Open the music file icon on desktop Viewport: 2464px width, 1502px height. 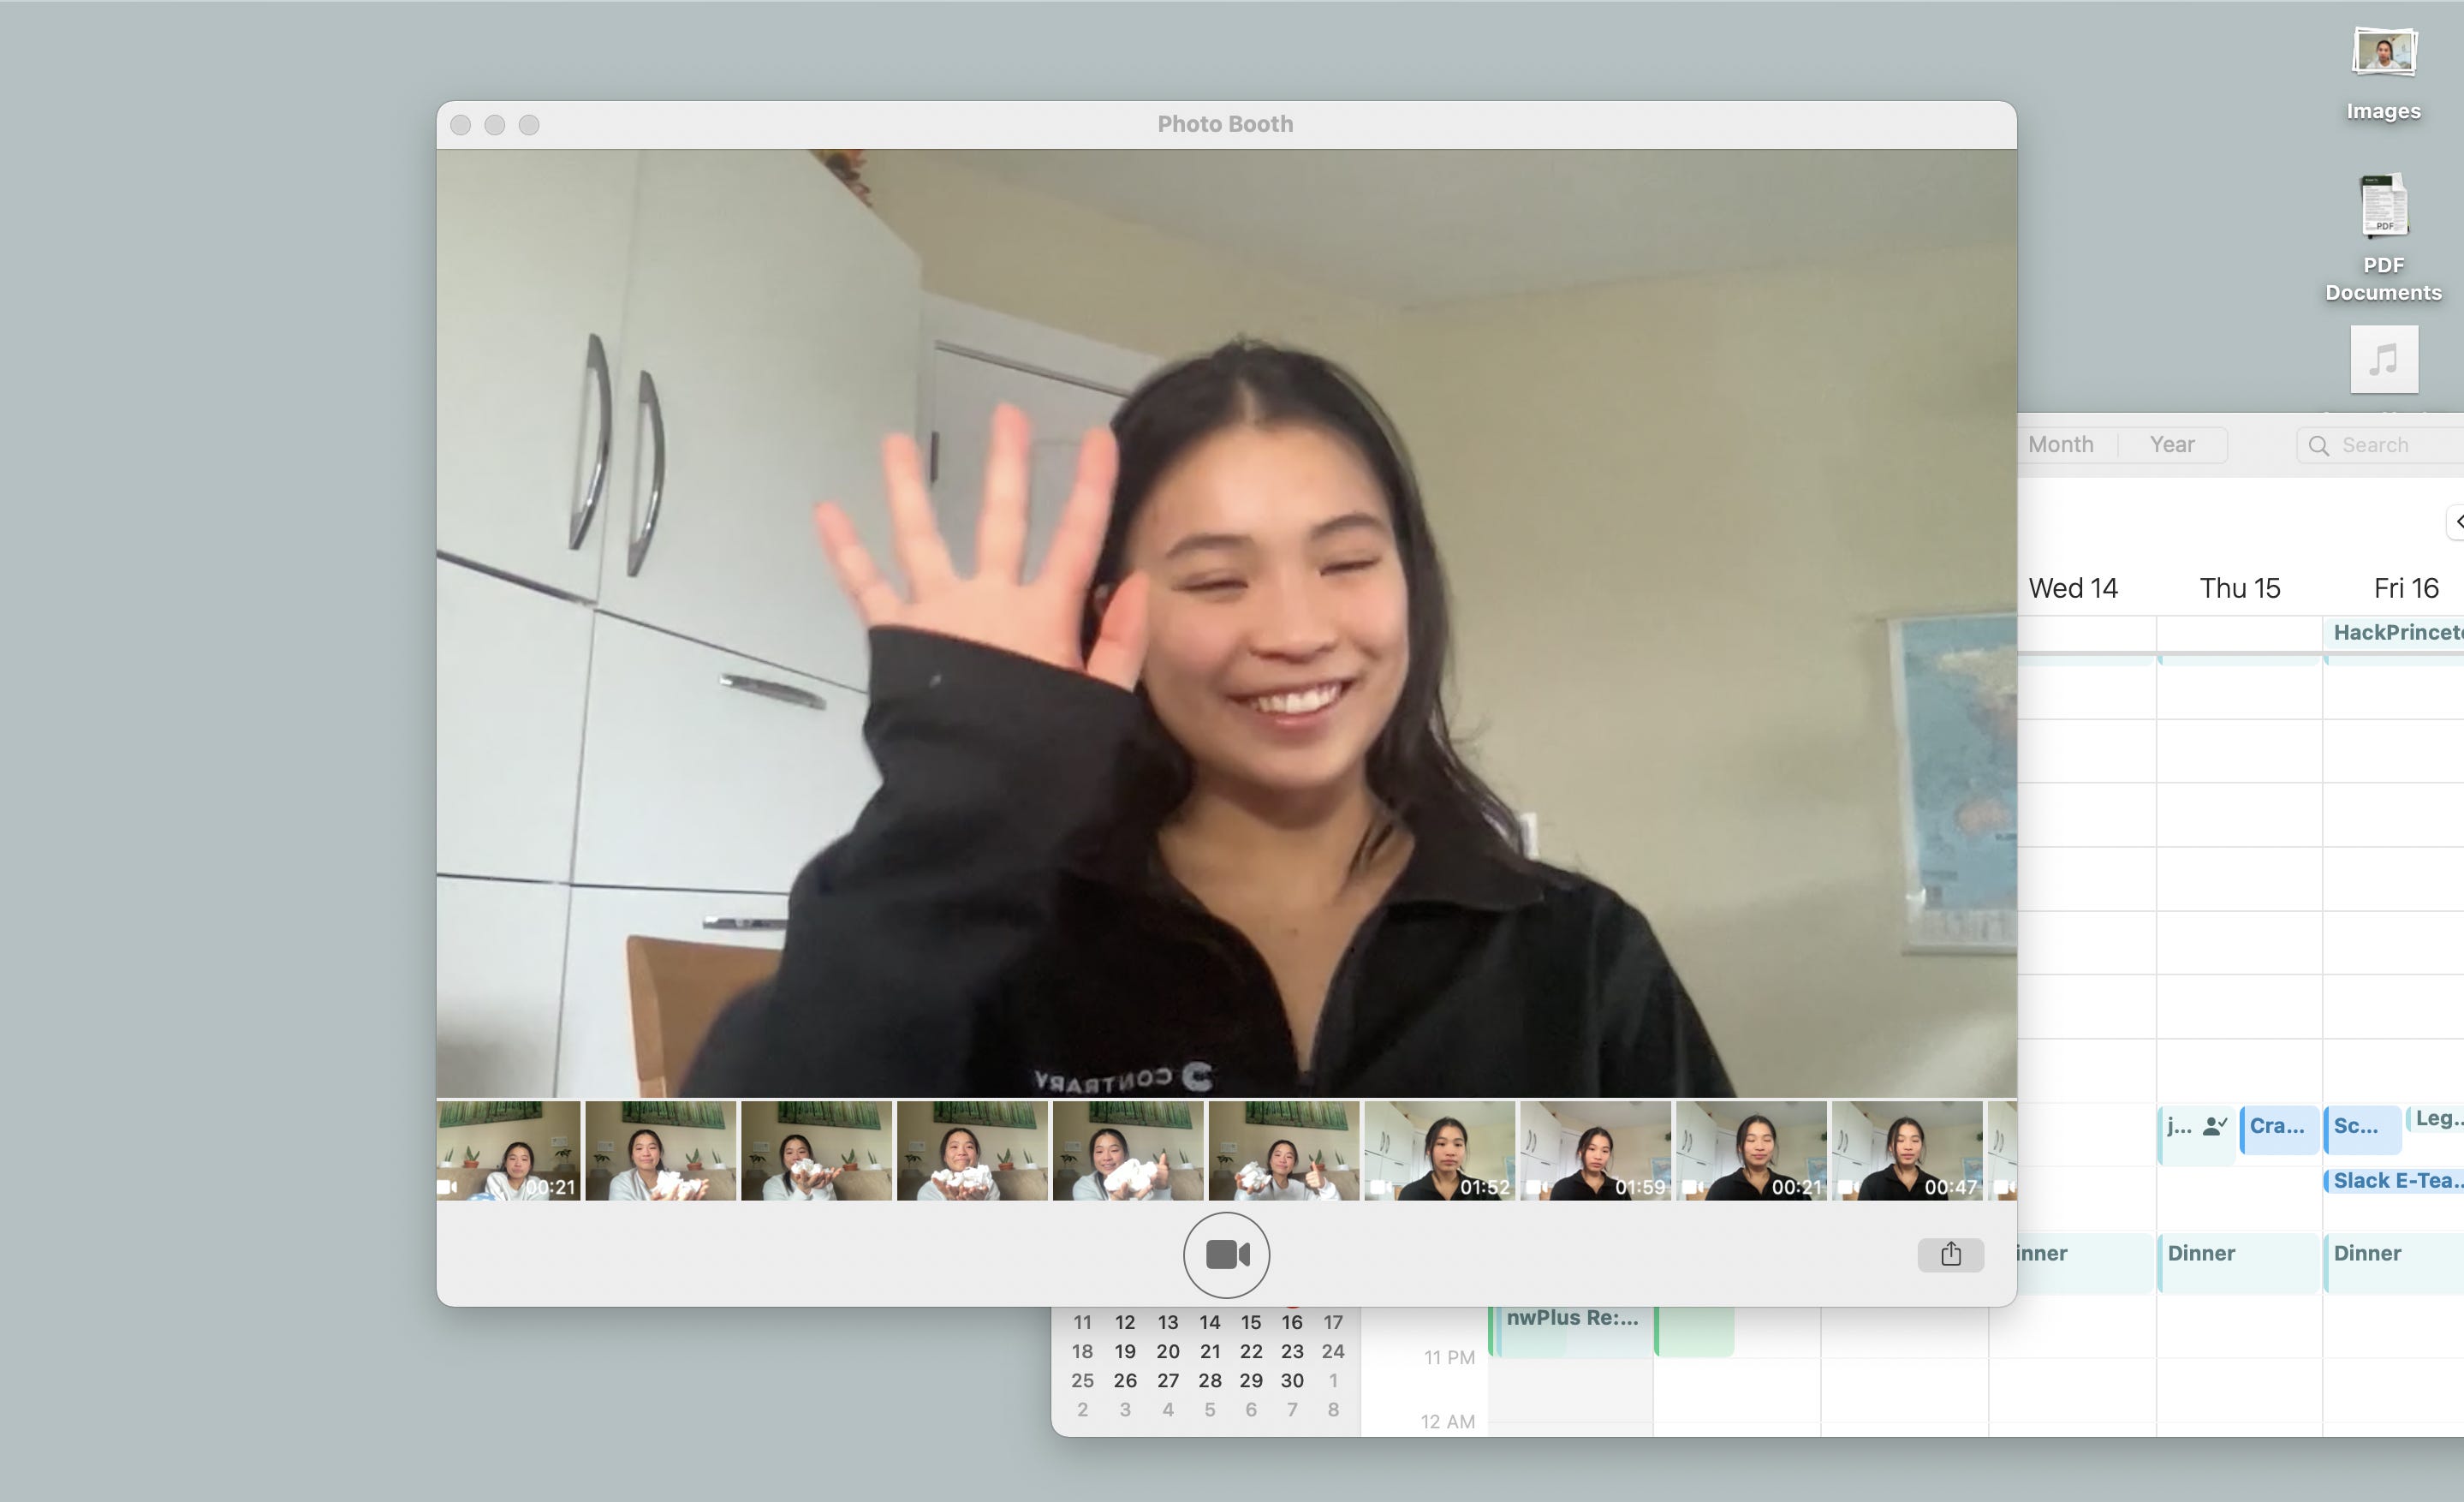pos(2384,359)
